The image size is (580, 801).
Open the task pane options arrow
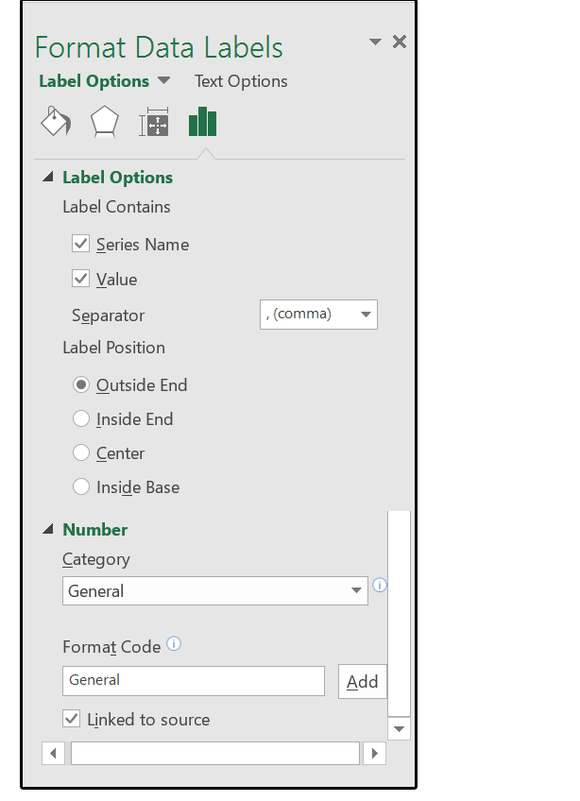point(375,42)
